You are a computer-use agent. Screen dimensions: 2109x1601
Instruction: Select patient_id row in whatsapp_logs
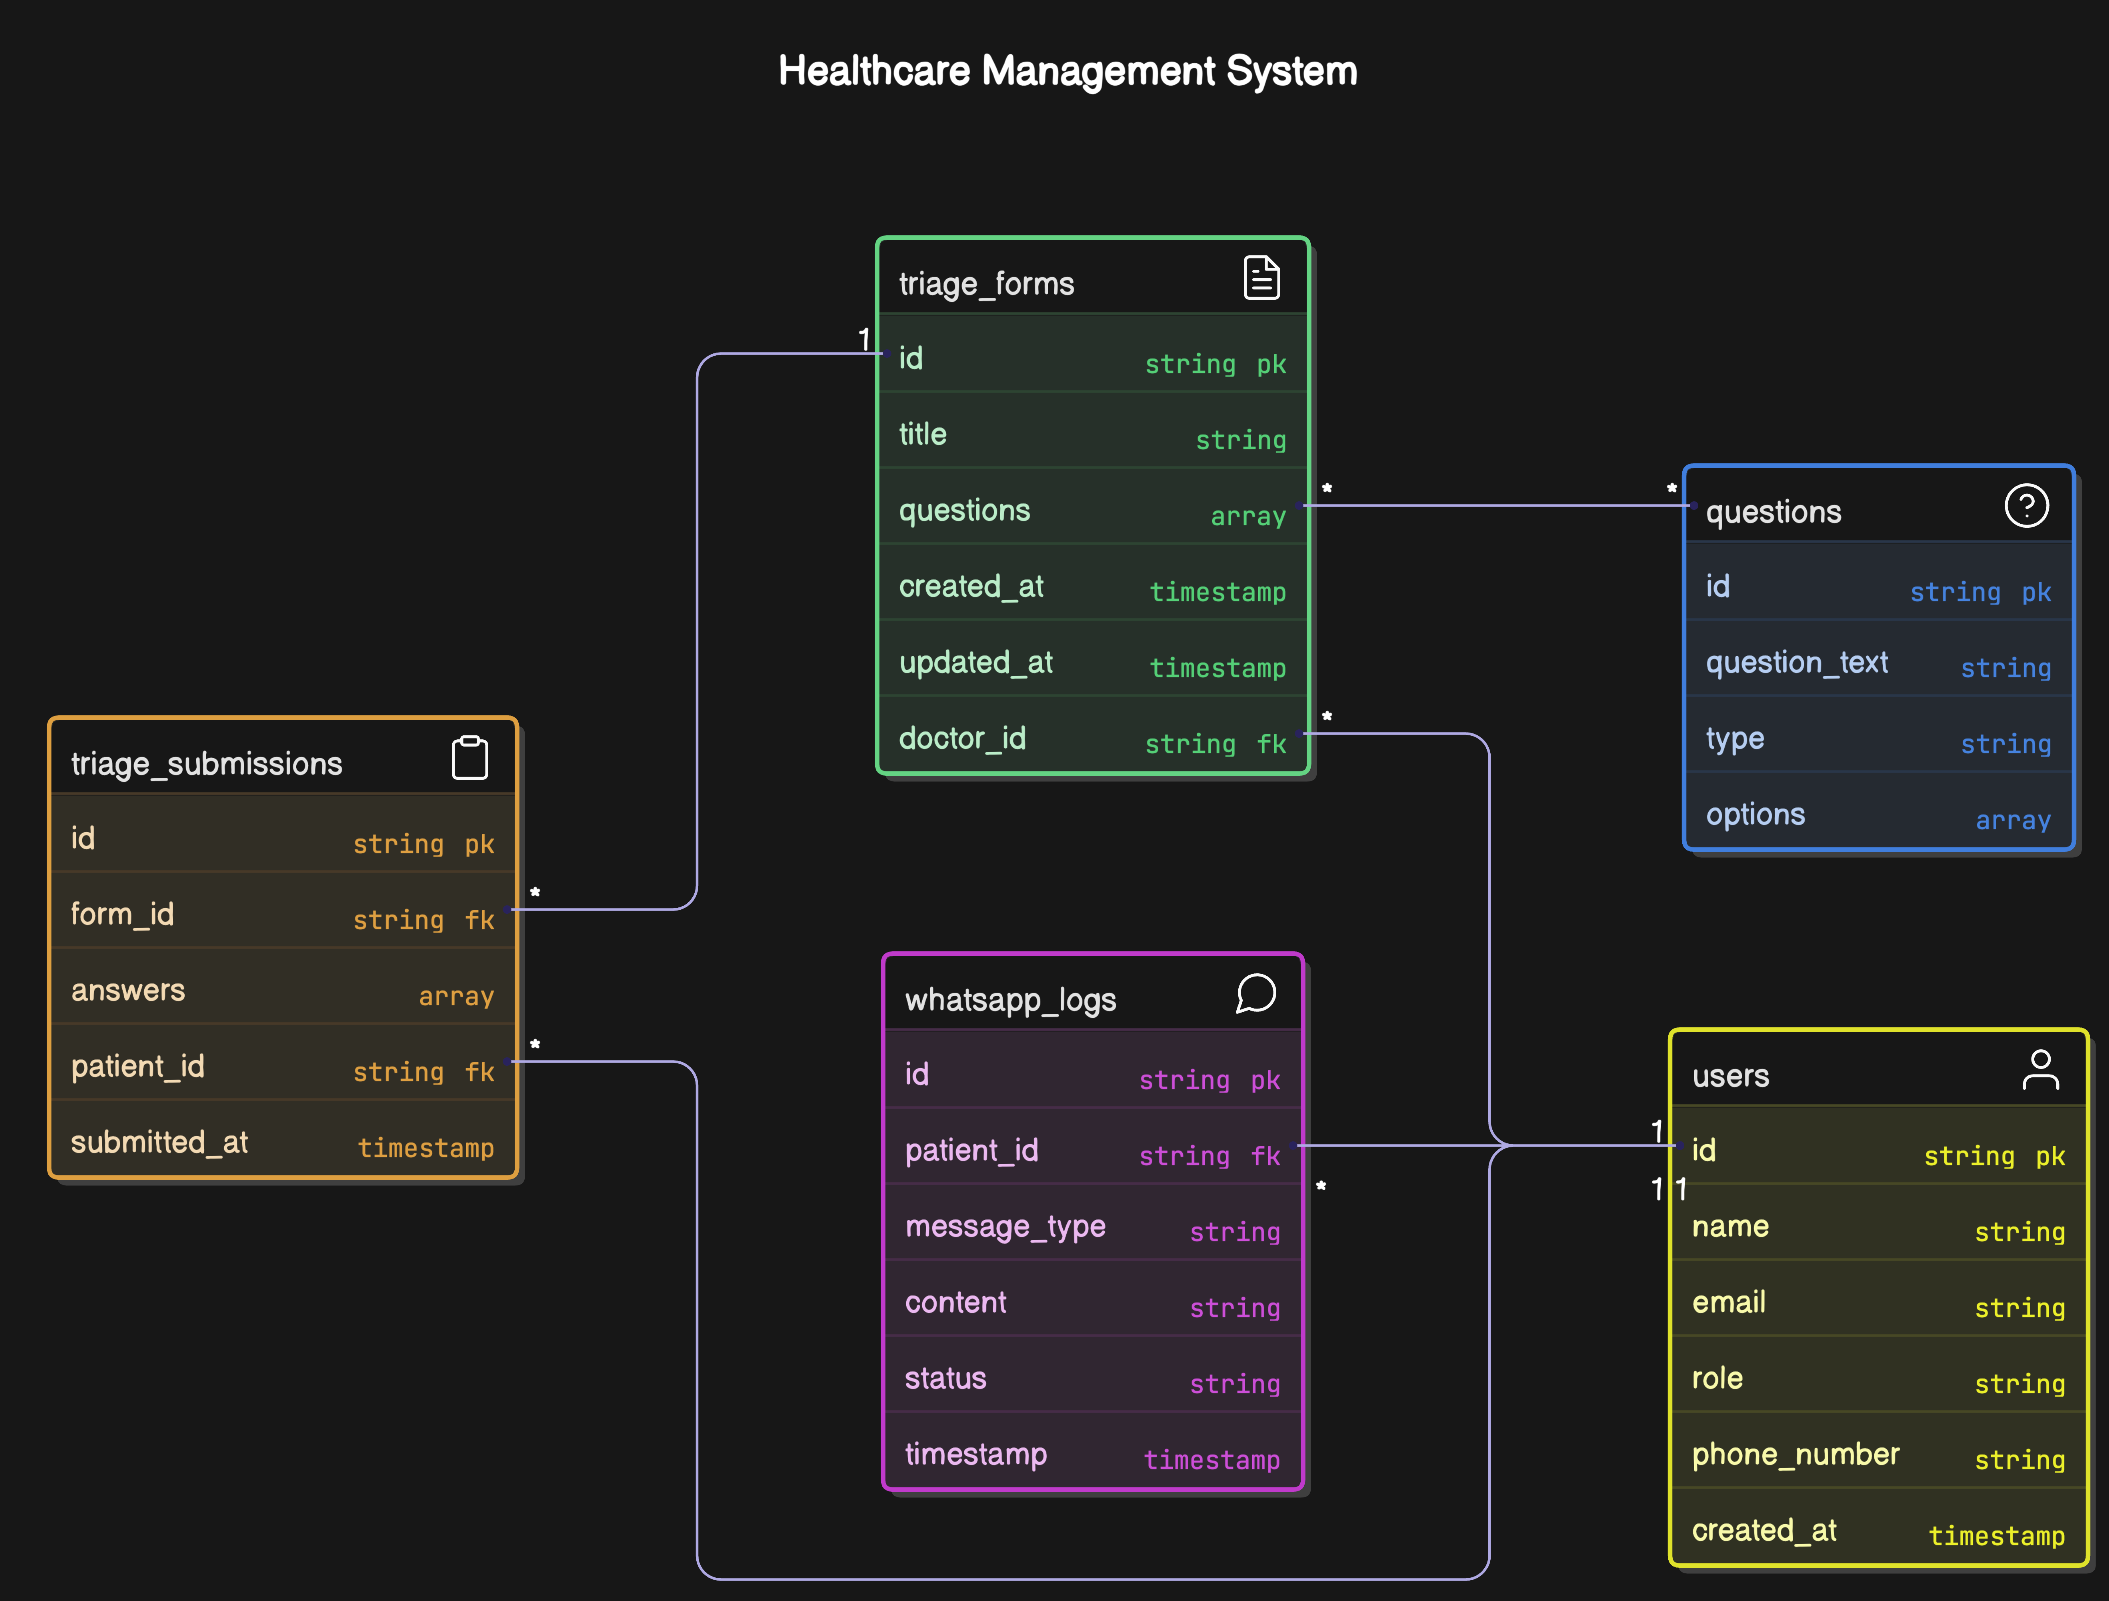click(x=1092, y=1151)
